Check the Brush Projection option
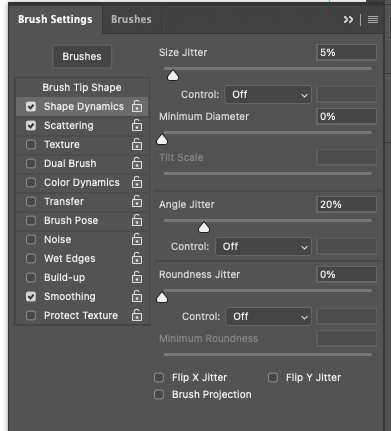This screenshot has width=391, height=431. pos(159,395)
